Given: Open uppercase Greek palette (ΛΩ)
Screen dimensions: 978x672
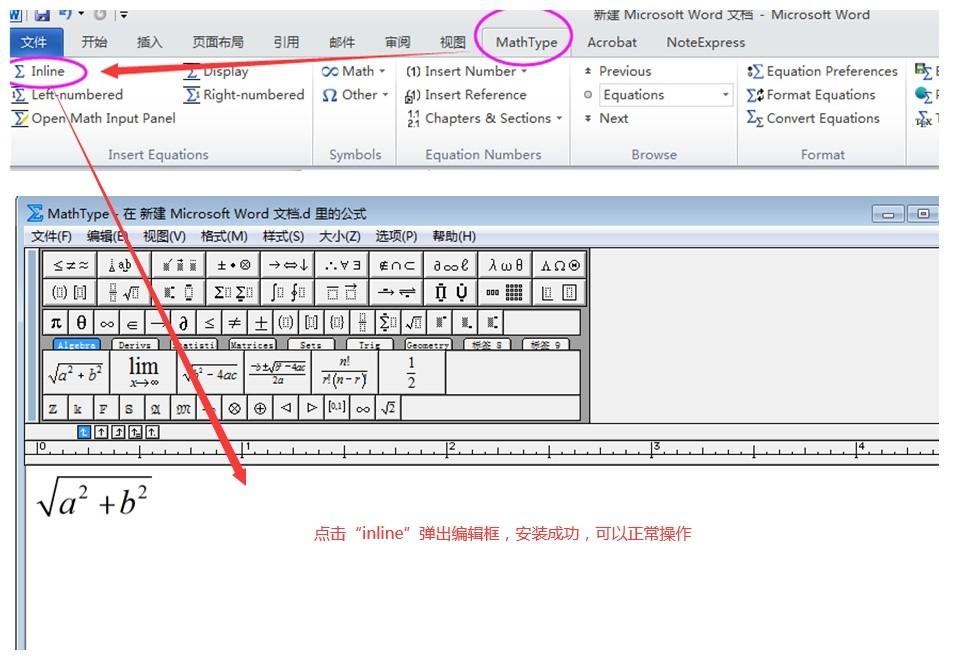Looking at the screenshot, I should pyautogui.click(x=559, y=265).
